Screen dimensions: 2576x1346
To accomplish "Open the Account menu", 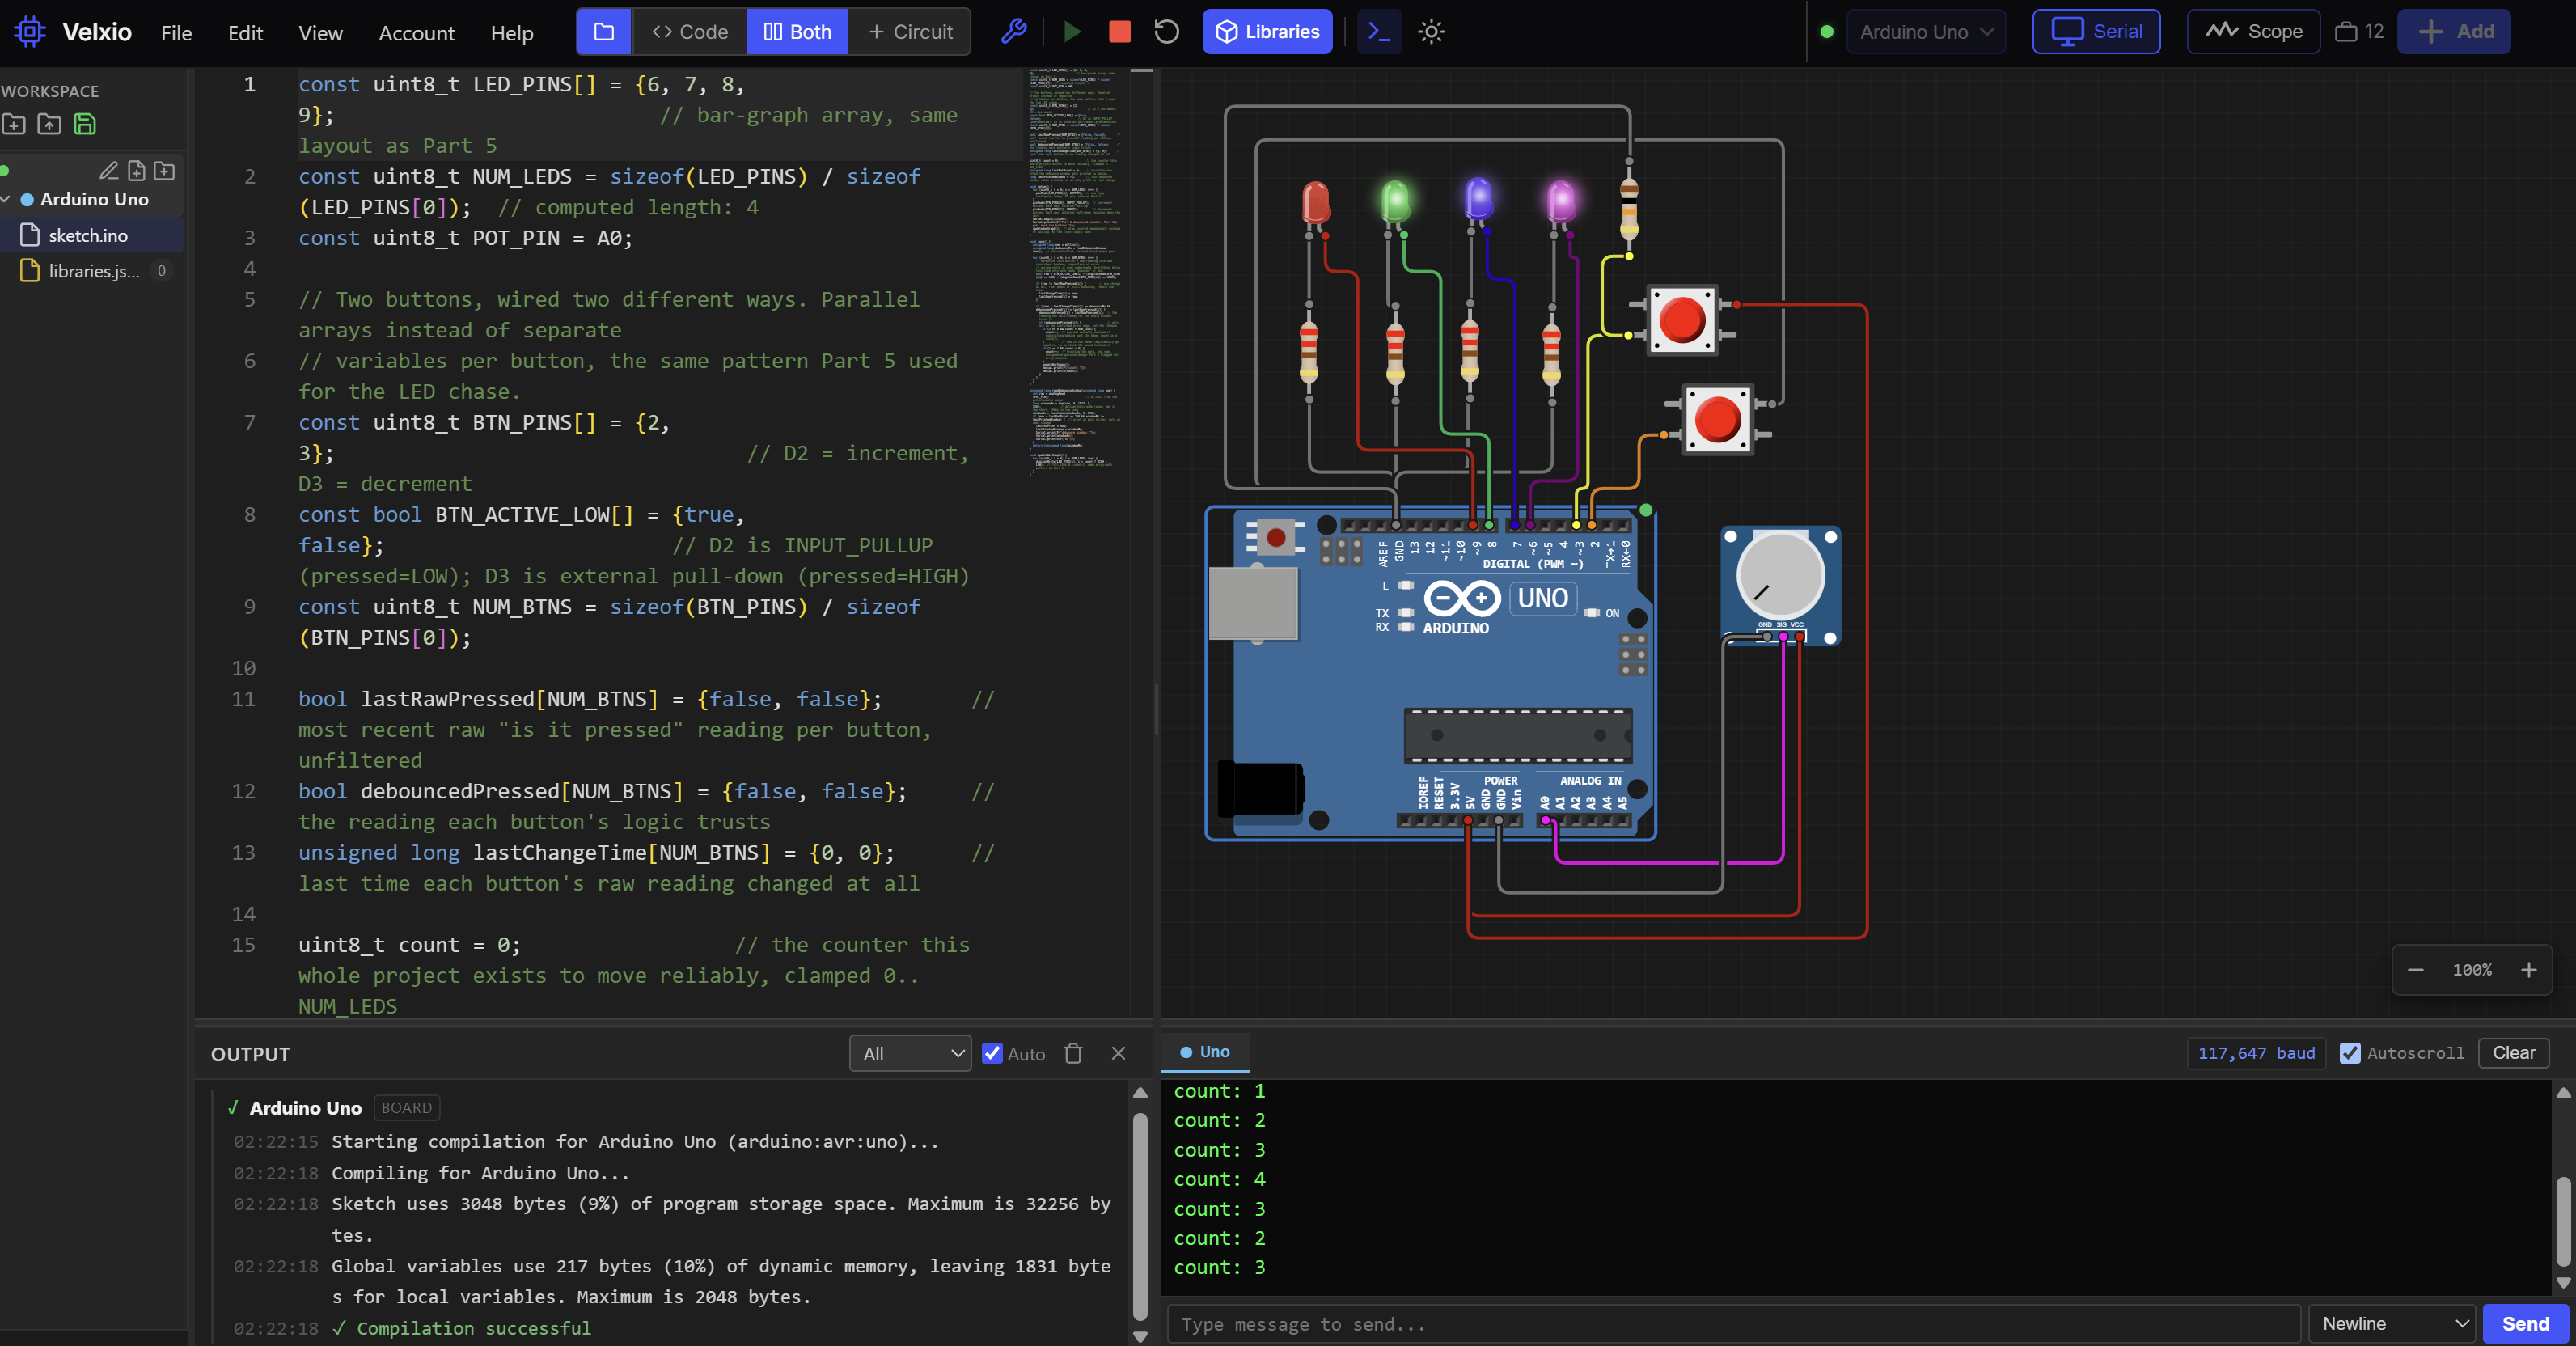I will tap(416, 32).
